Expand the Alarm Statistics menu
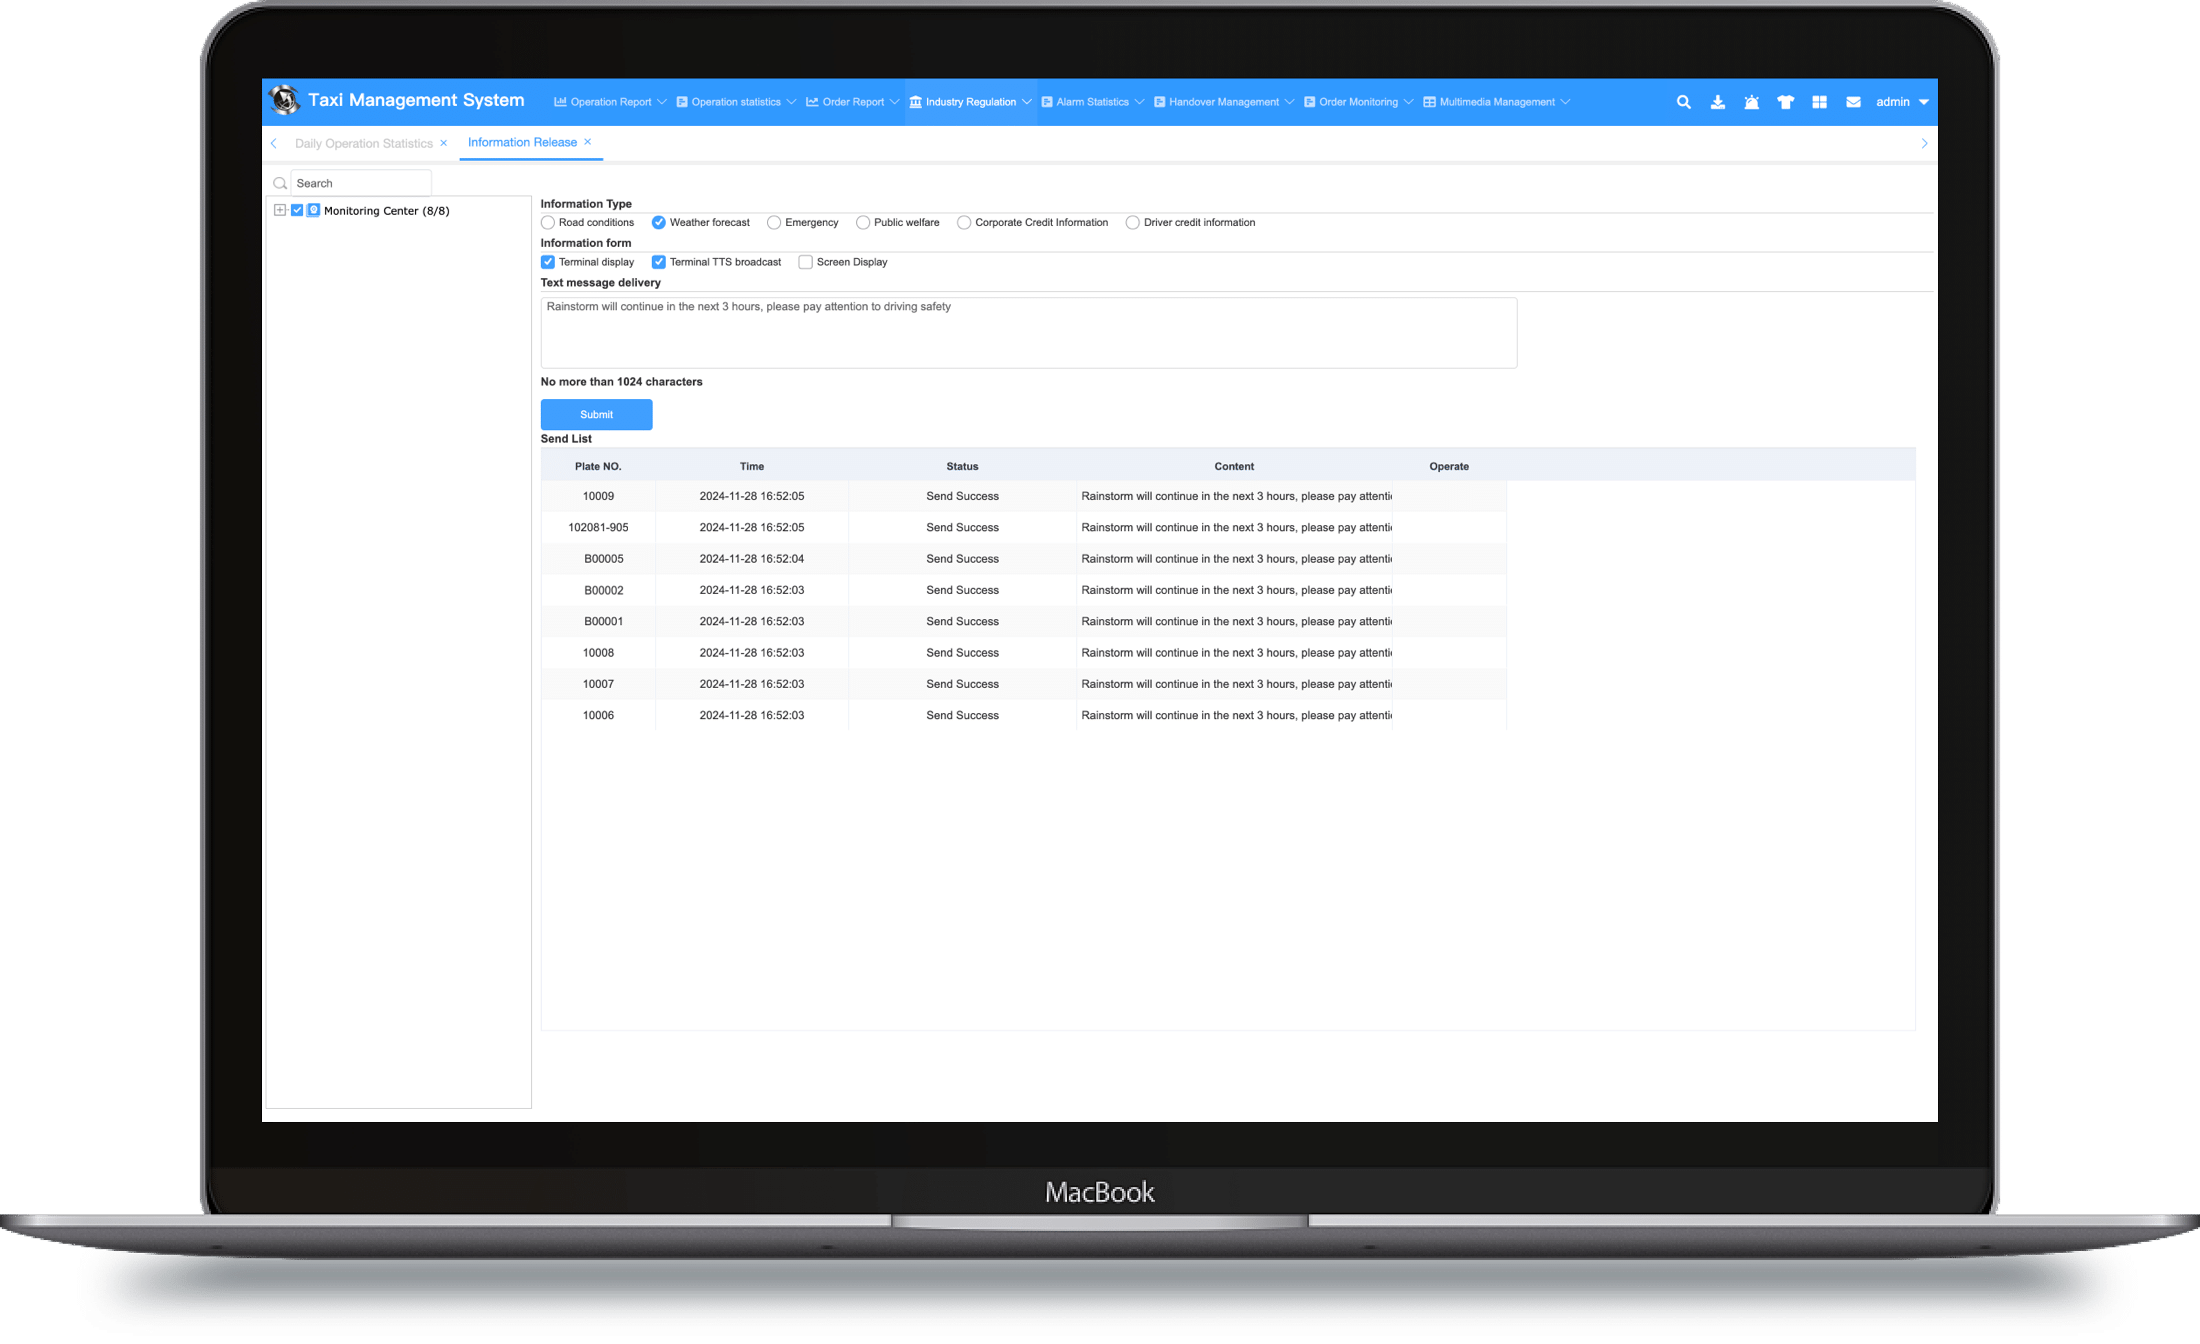Screen dimensions: 2200x1344 (1092, 102)
